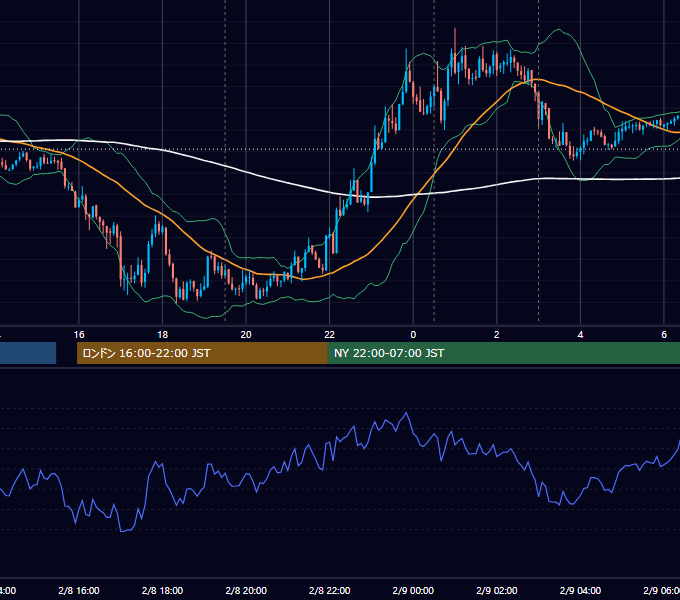The width and height of the screenshot is (680, 600).
Task: Click hour label 22 on upper time axis
Action: click(330, 335)
